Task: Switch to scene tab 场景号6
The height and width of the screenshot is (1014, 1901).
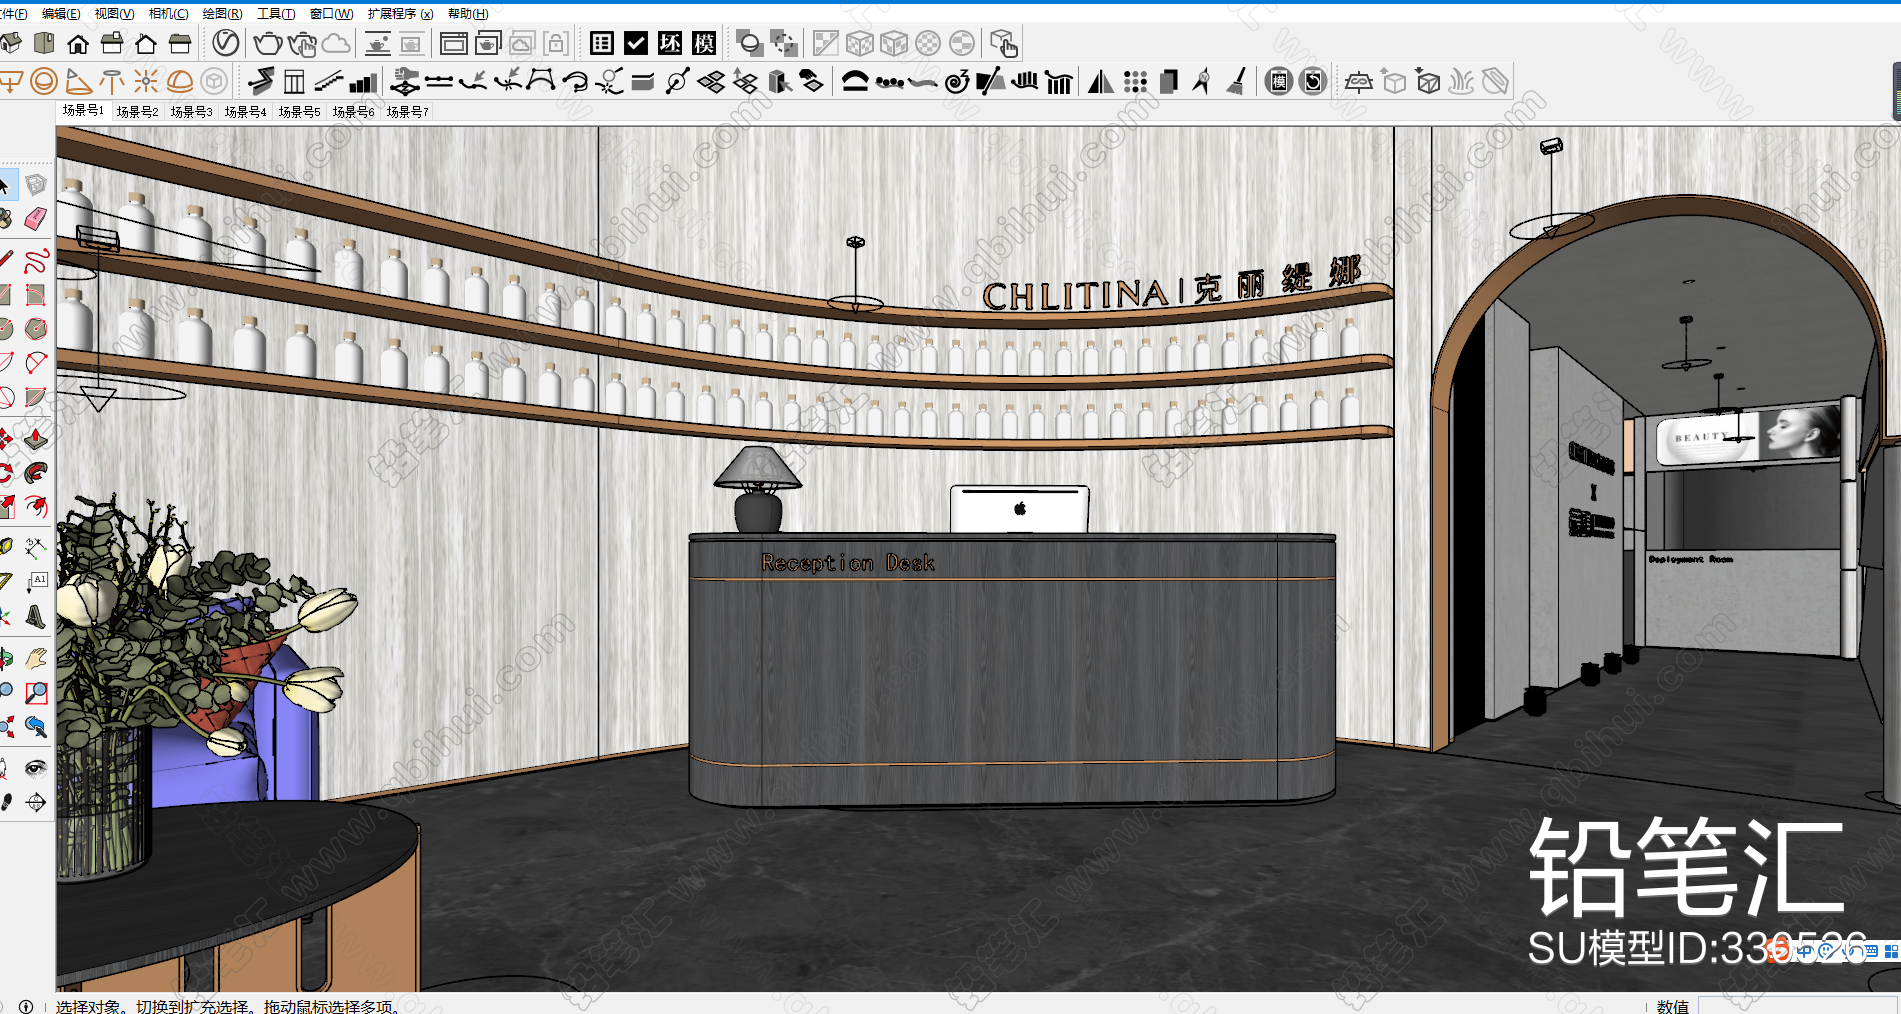Action: click(x=353, y=111)
